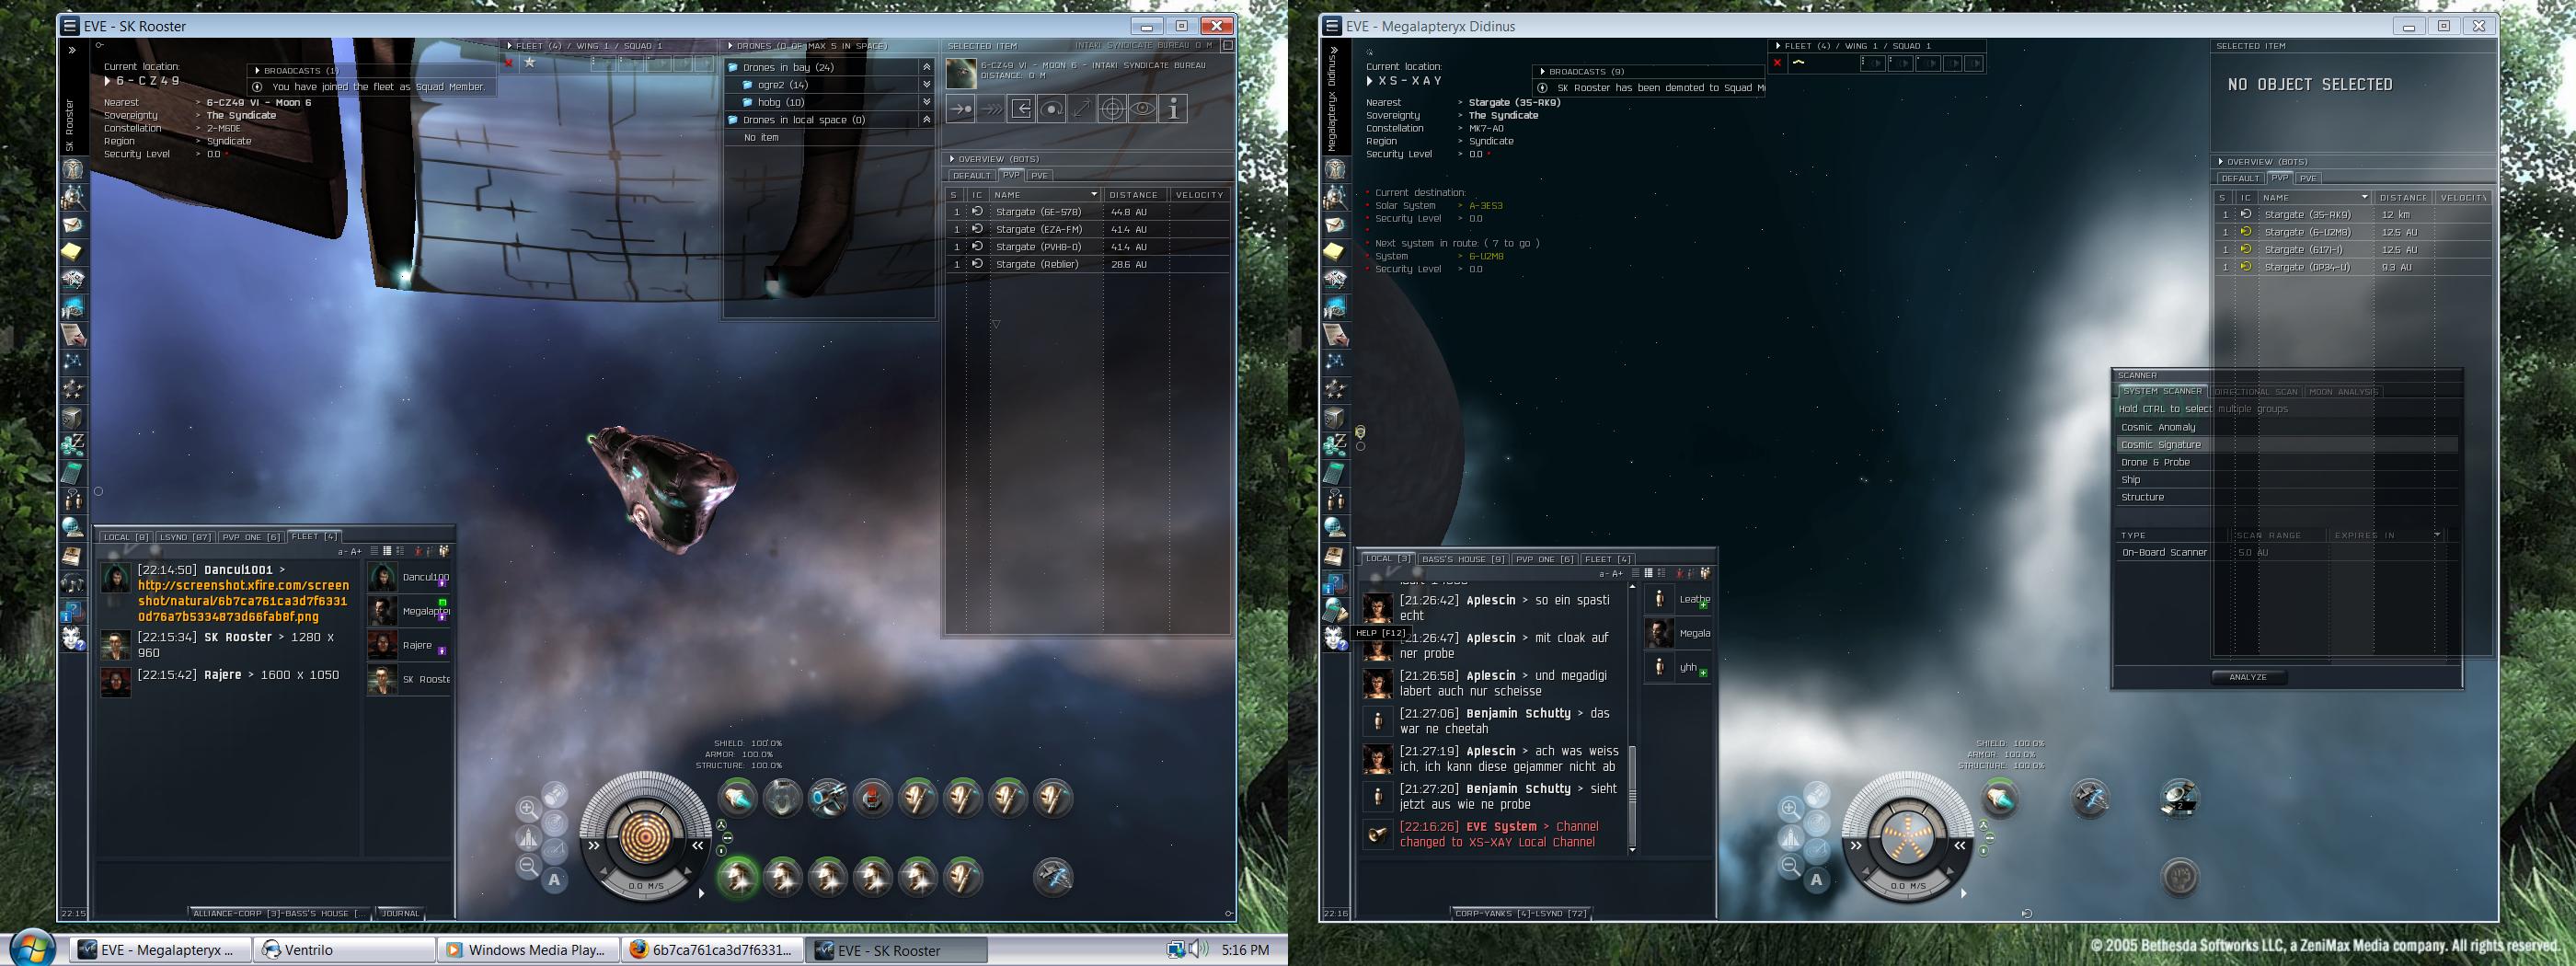Open yellow Notepad icon in SK Rooster sidebar

pyautogui.click(x=73, y=251)
